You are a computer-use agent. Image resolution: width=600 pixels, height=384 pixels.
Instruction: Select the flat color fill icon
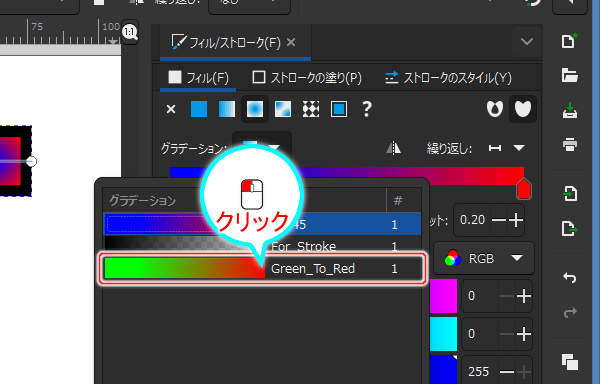click(x=199, y=109)
